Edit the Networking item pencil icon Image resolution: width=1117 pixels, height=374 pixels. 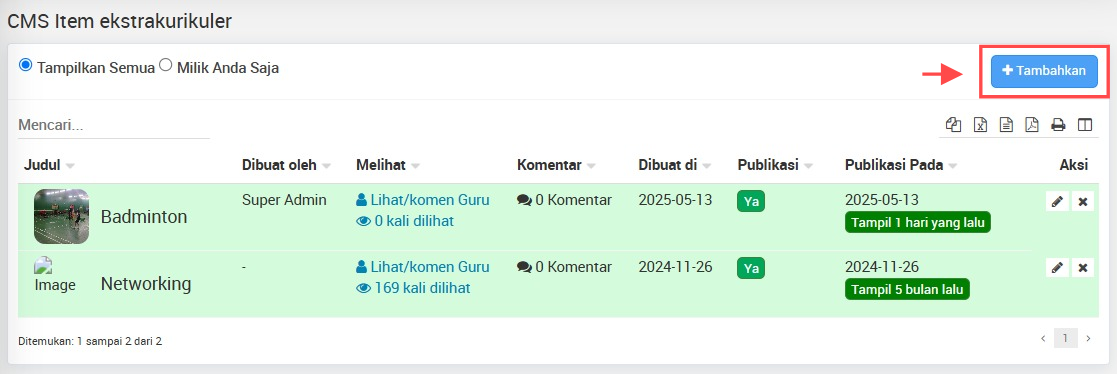tap(1057, 268)
